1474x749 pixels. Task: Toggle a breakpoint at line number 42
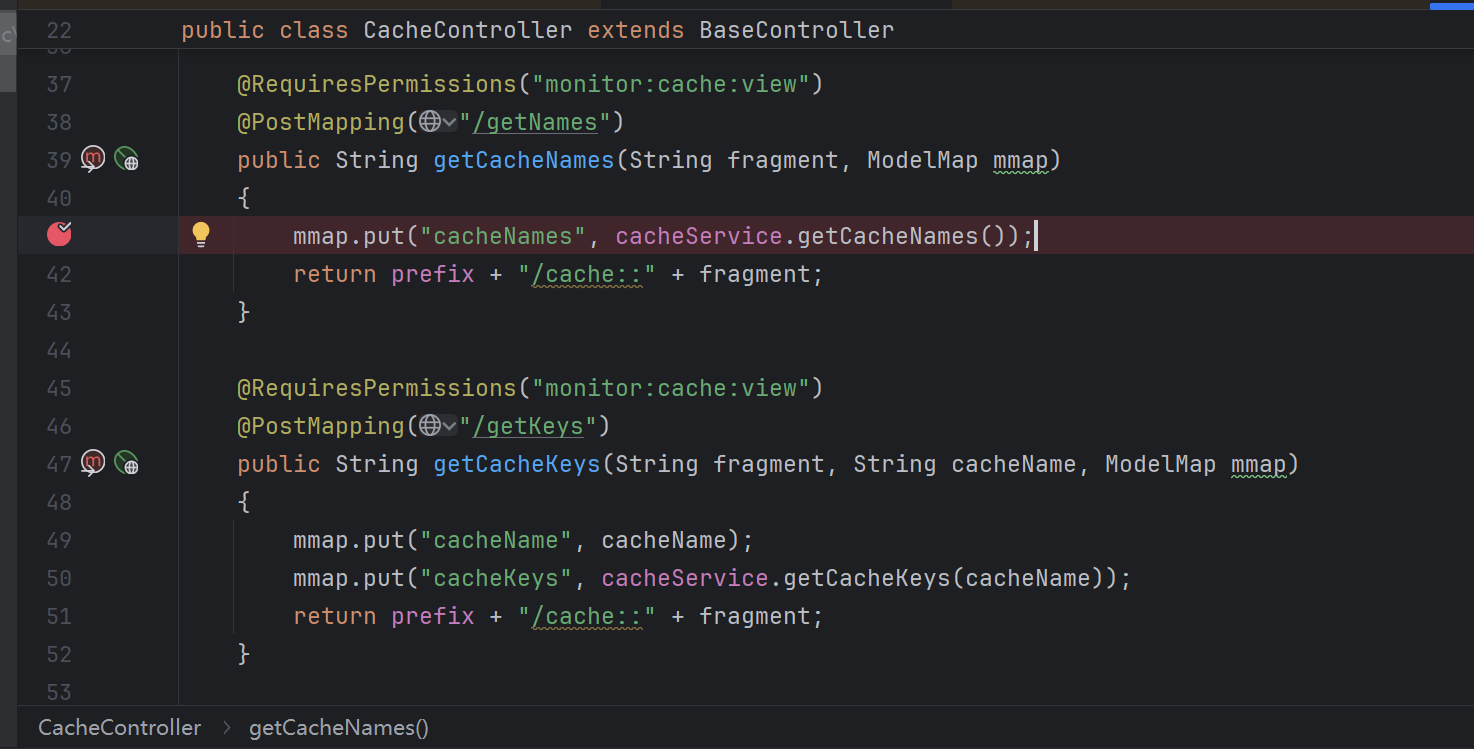[59, 274]
